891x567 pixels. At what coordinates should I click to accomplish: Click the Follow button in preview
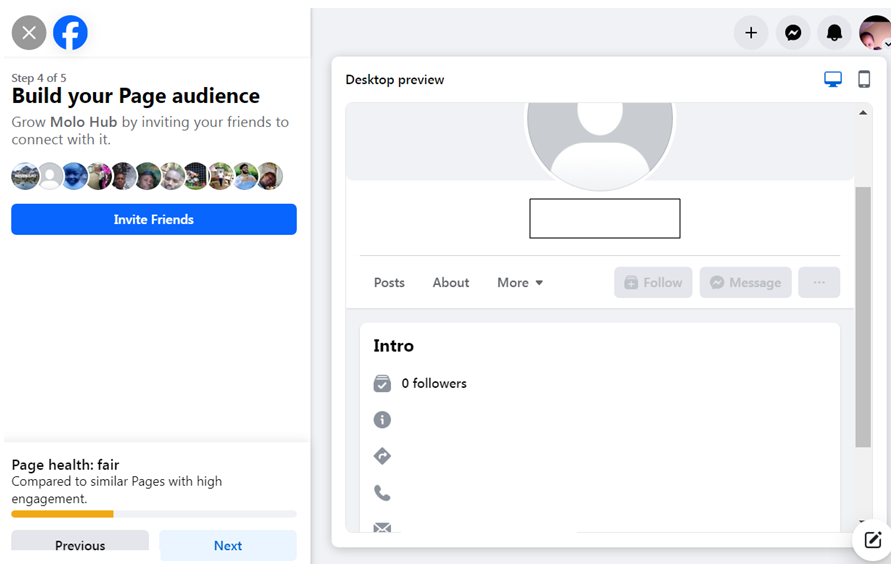[x=653, y=282]
